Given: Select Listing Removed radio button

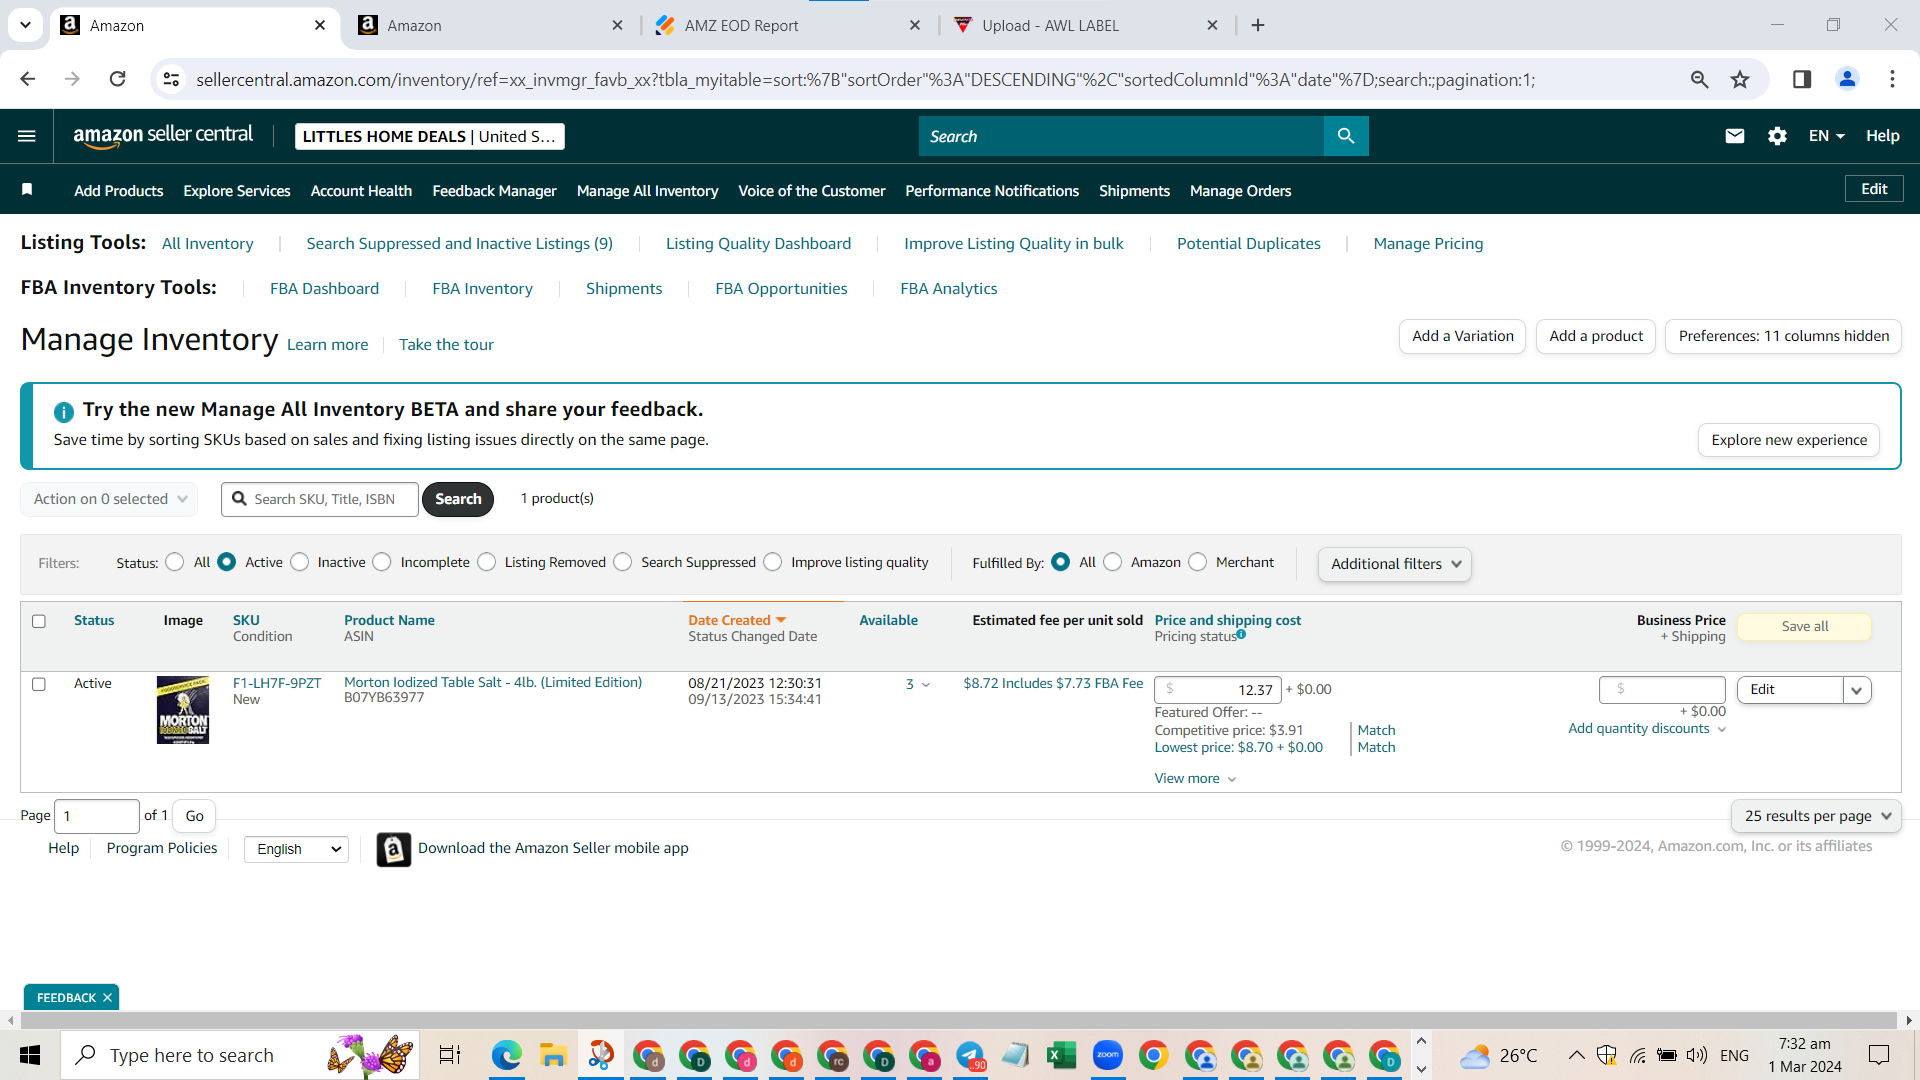Looking at the screenshot, I should pyautogui.click(x=487, y=562).
